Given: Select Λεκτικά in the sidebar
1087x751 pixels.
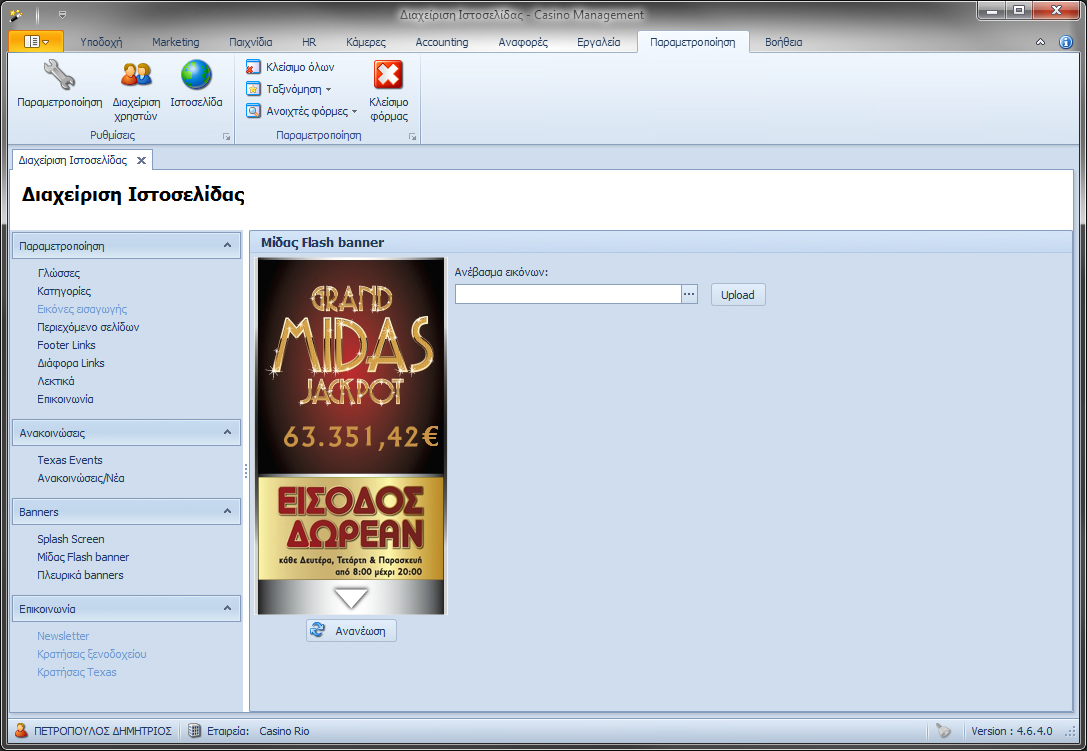Looking at the screenshot, I should click(x=55, y=381).
